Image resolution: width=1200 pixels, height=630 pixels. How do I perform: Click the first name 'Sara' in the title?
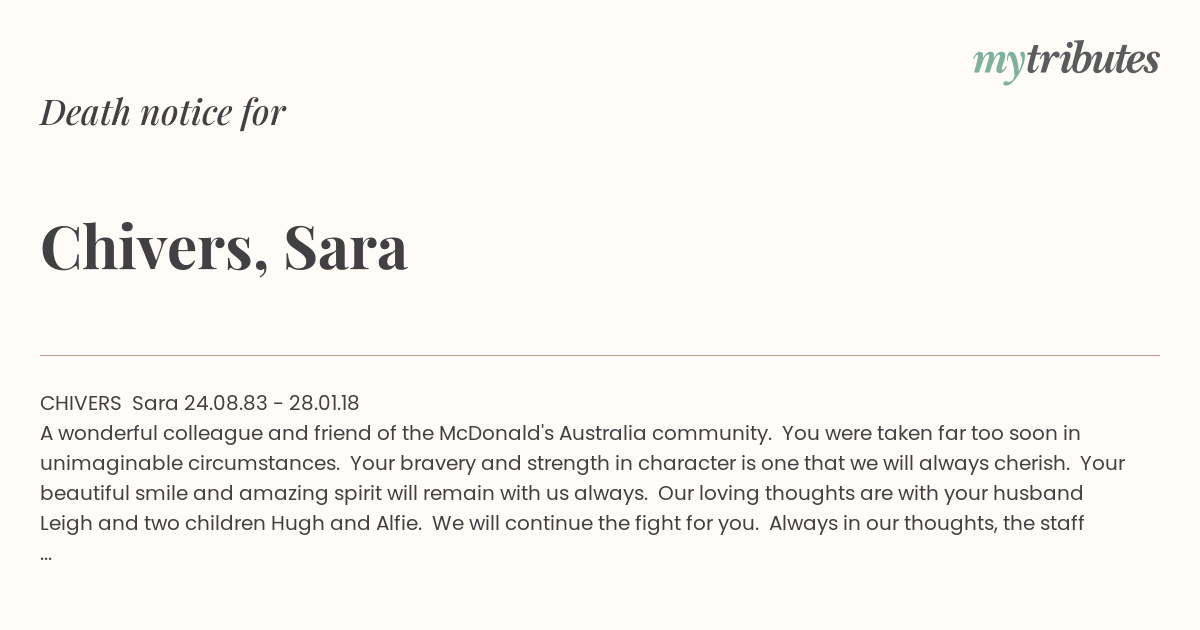point(346,248)
